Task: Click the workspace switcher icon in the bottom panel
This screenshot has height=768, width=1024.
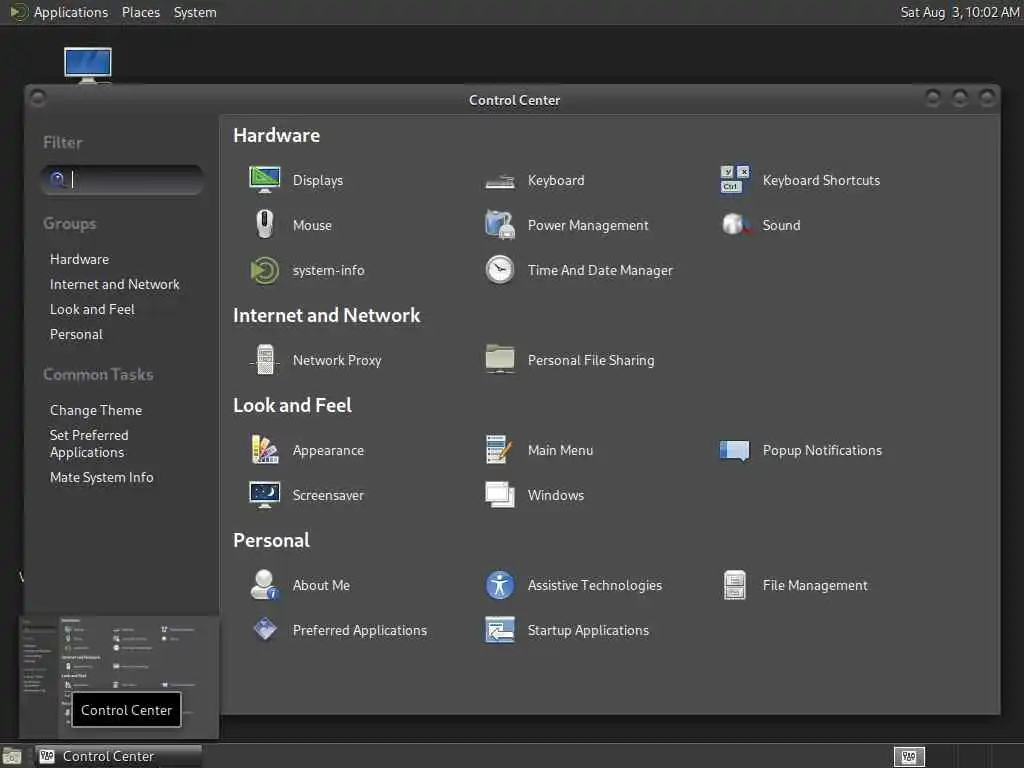Action: (x=910, y=757)
